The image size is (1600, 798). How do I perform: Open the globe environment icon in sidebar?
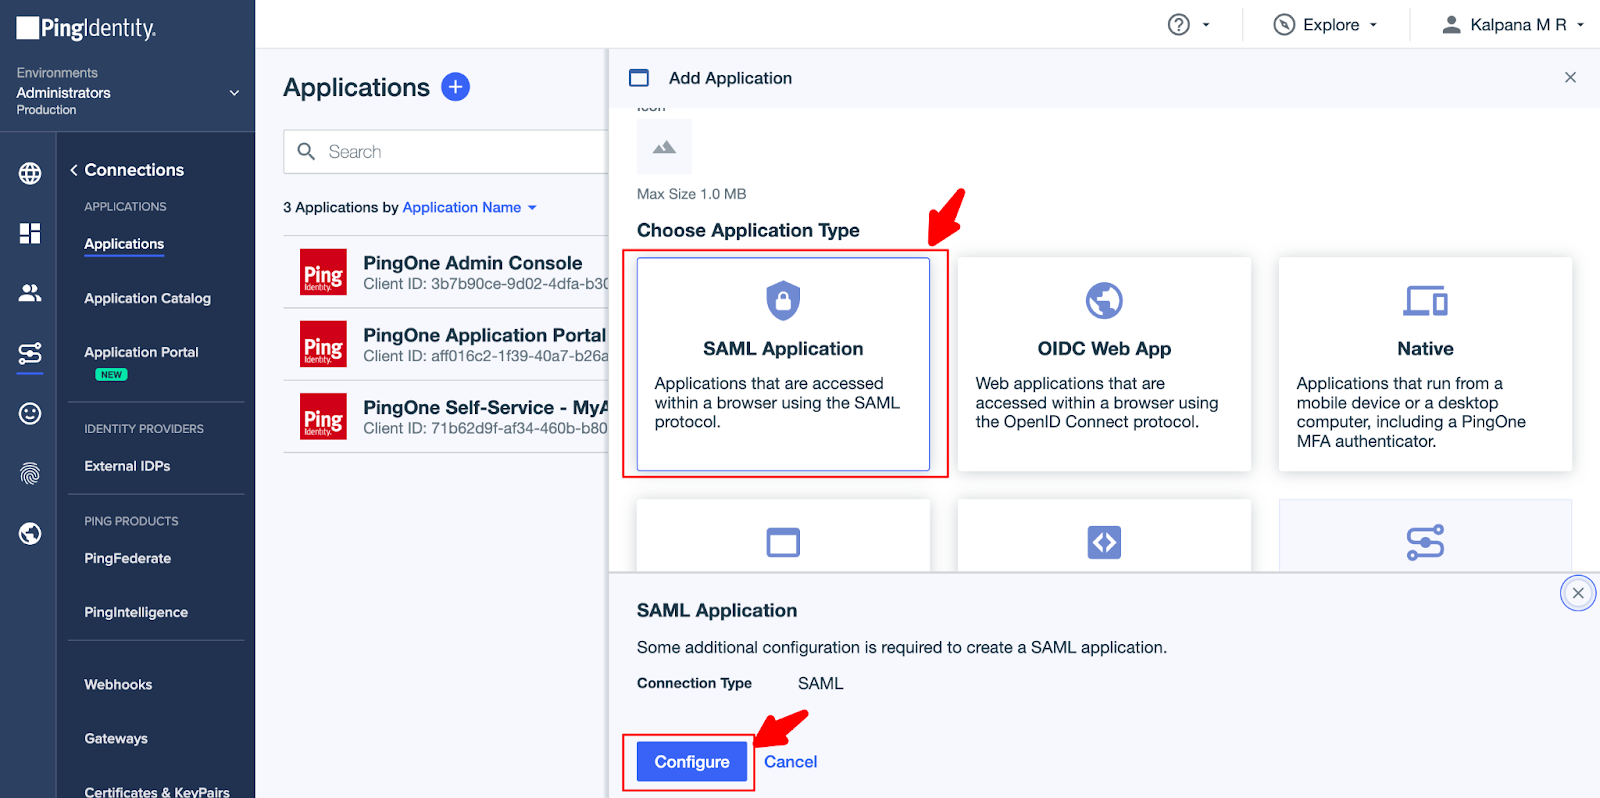pyautogui.click(x=30, y=173)
